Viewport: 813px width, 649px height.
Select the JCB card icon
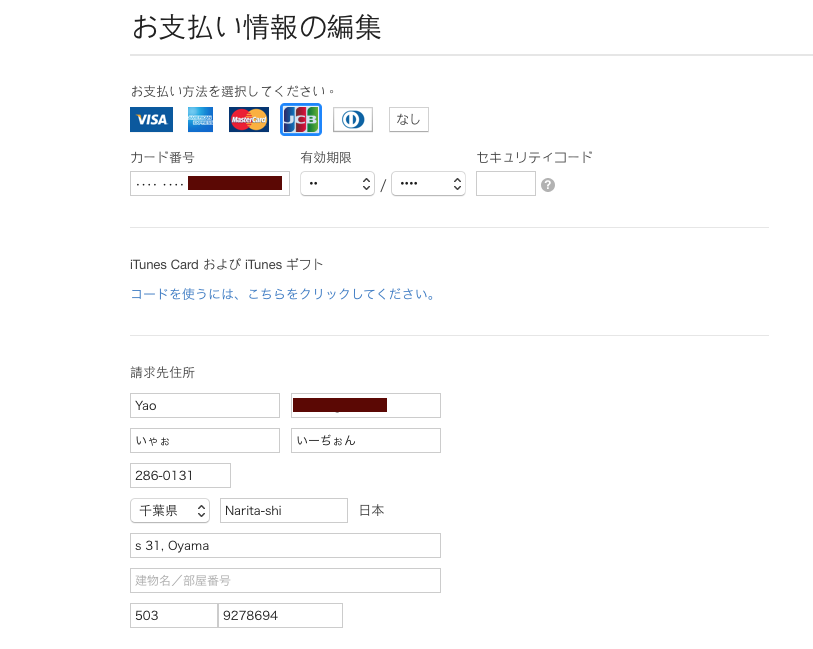tap(299, 119)
